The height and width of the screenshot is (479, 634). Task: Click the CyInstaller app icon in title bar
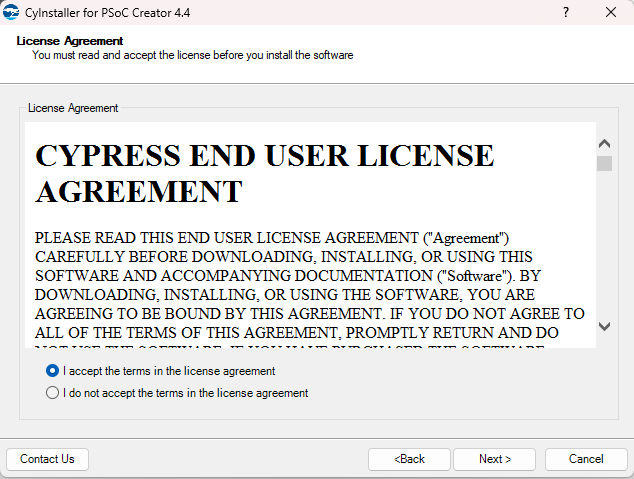point(11,12)
